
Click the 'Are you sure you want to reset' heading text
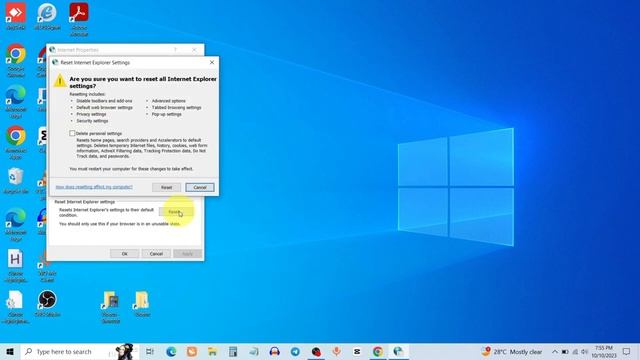click(x=143, y=82)
